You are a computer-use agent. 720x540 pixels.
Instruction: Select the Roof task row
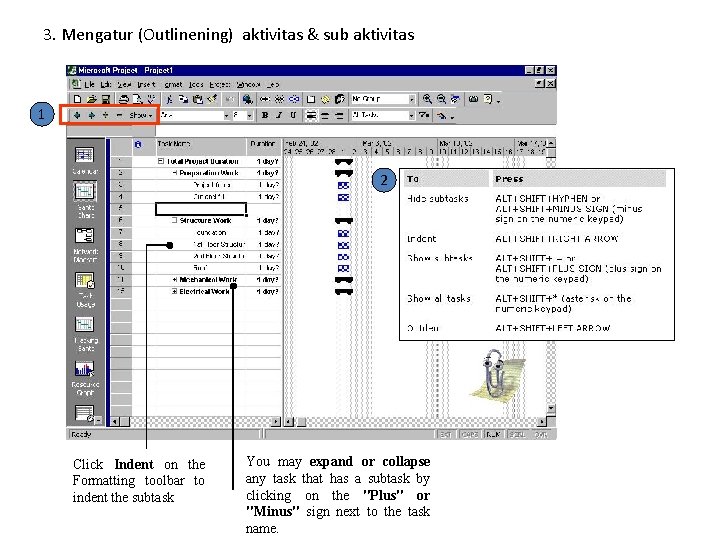tap(196, 268)
